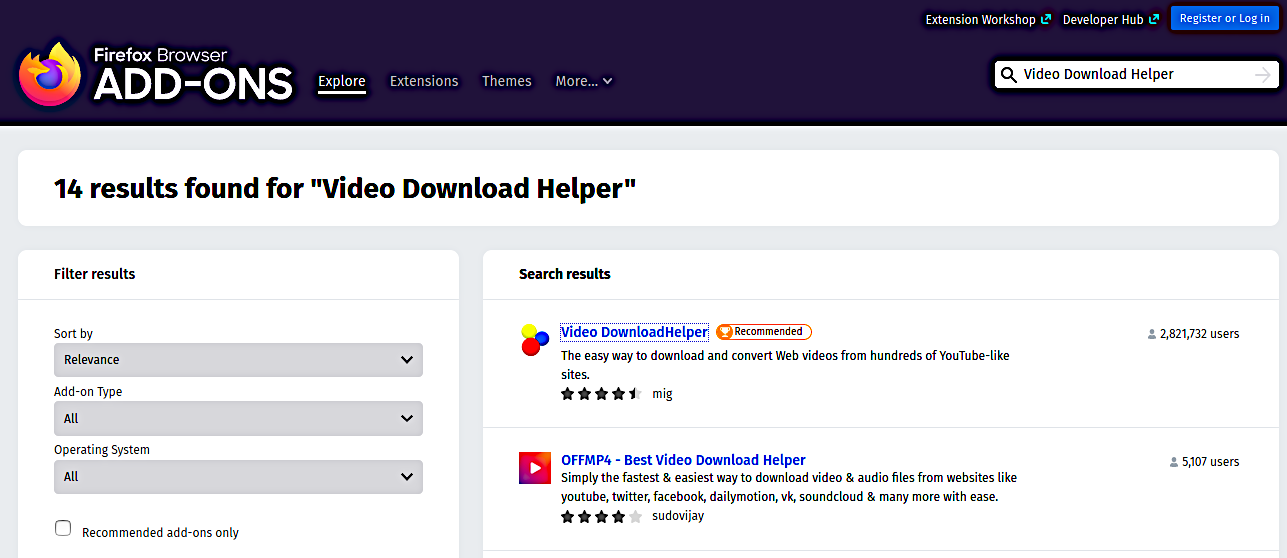The width and height of the screenshot is (1287, 558).
Task: Click the 2,821,732 users count
Action: (x=1193, y=334)
